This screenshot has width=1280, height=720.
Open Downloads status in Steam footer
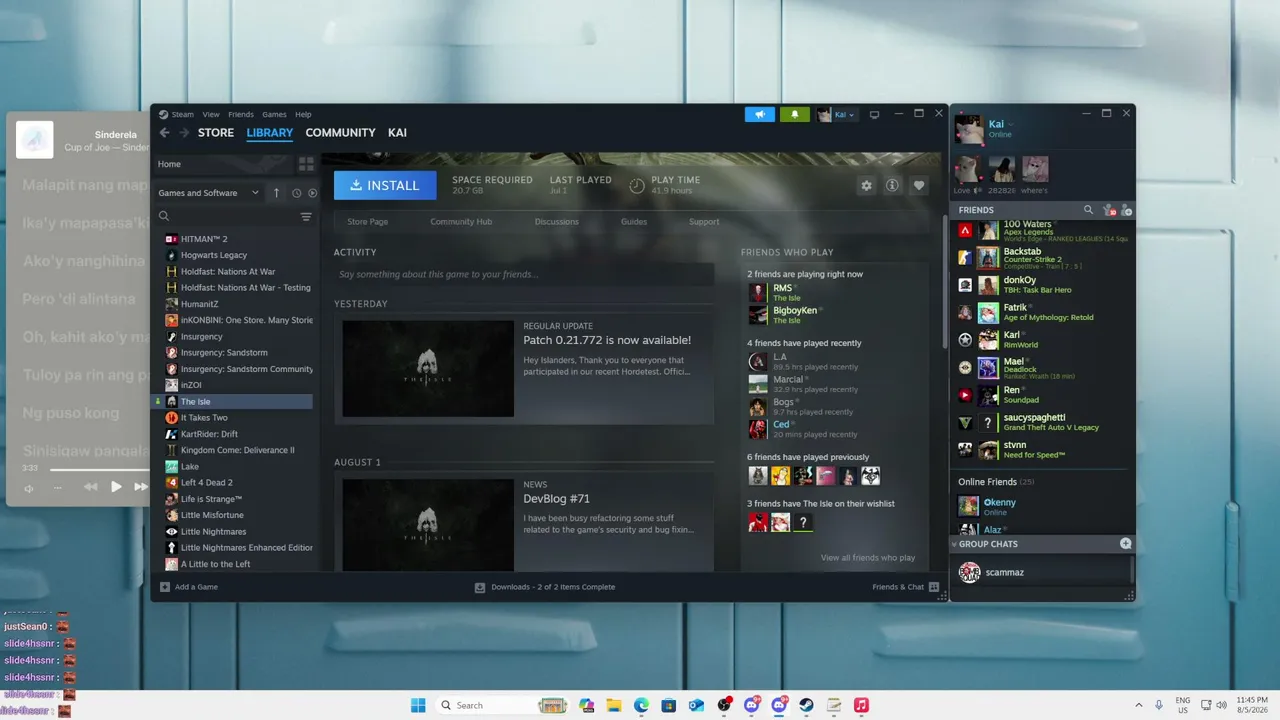click(x=545, y=587)
